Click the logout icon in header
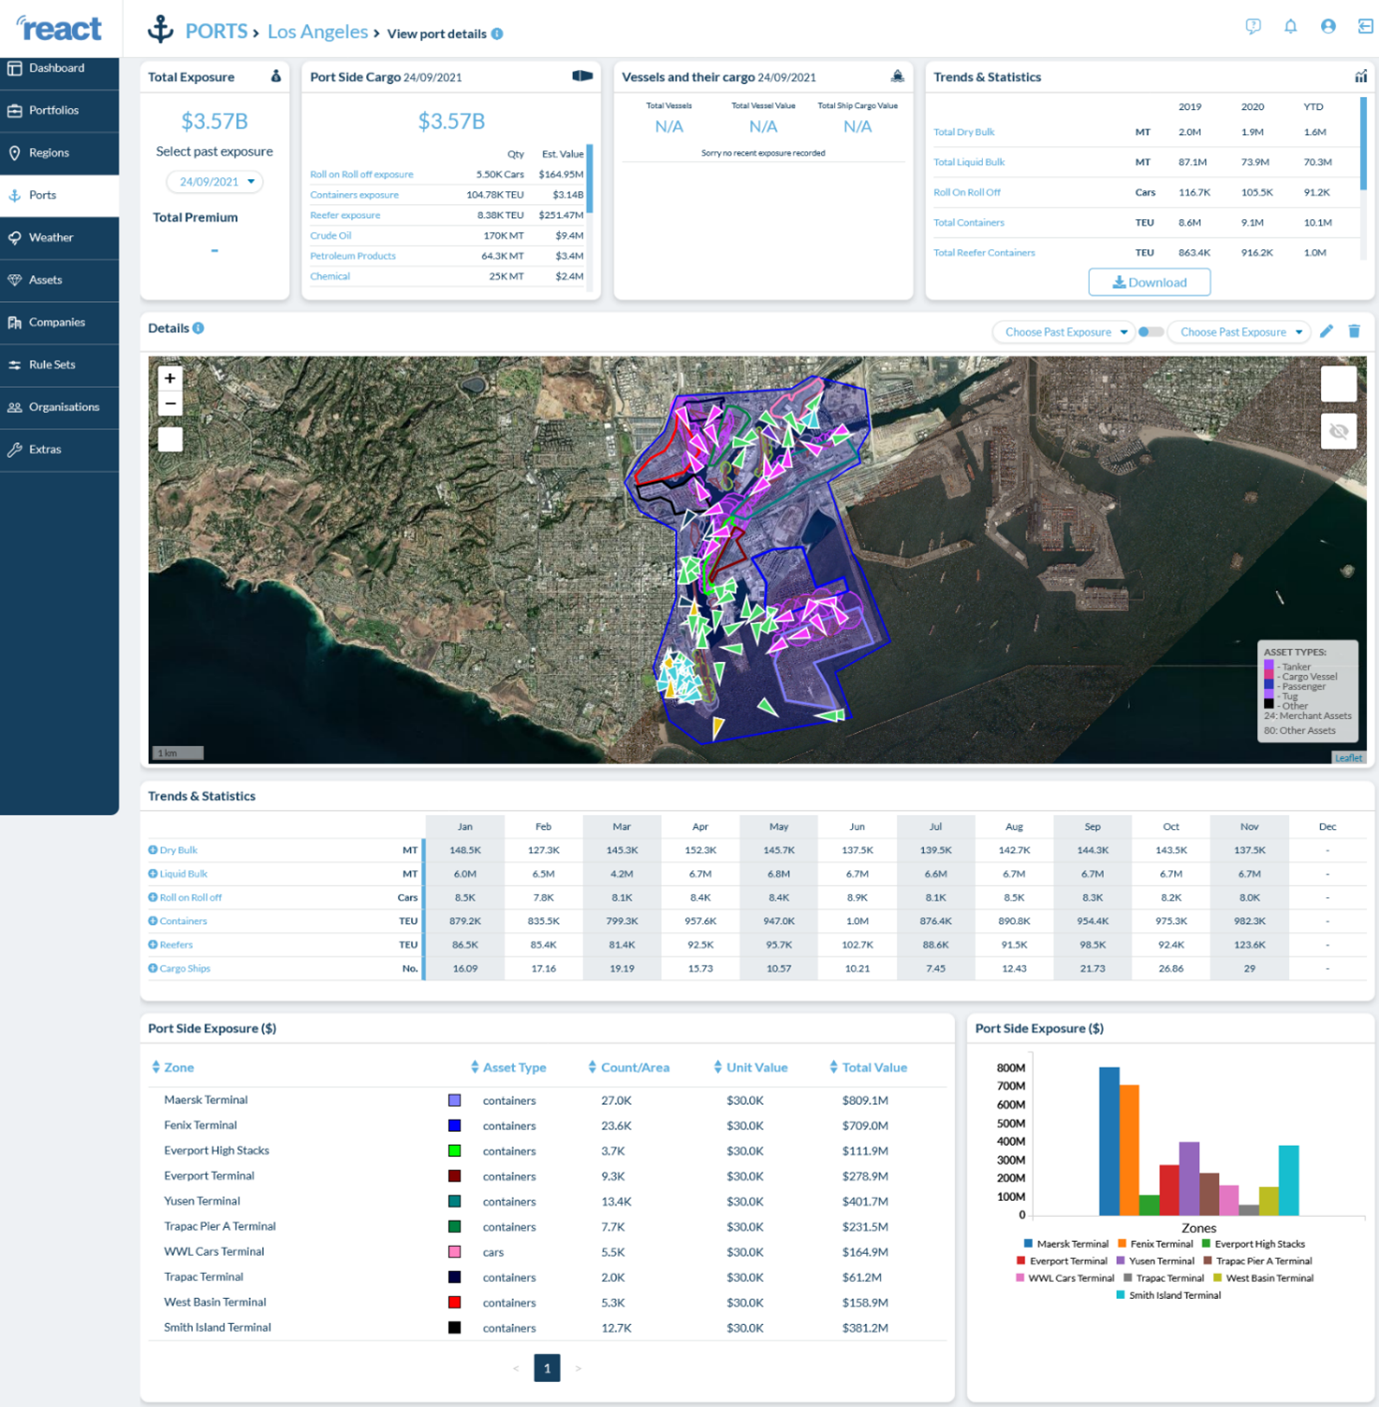Image resolution: width=1379 pixels, height=1407 pixels. (1365, 27)
